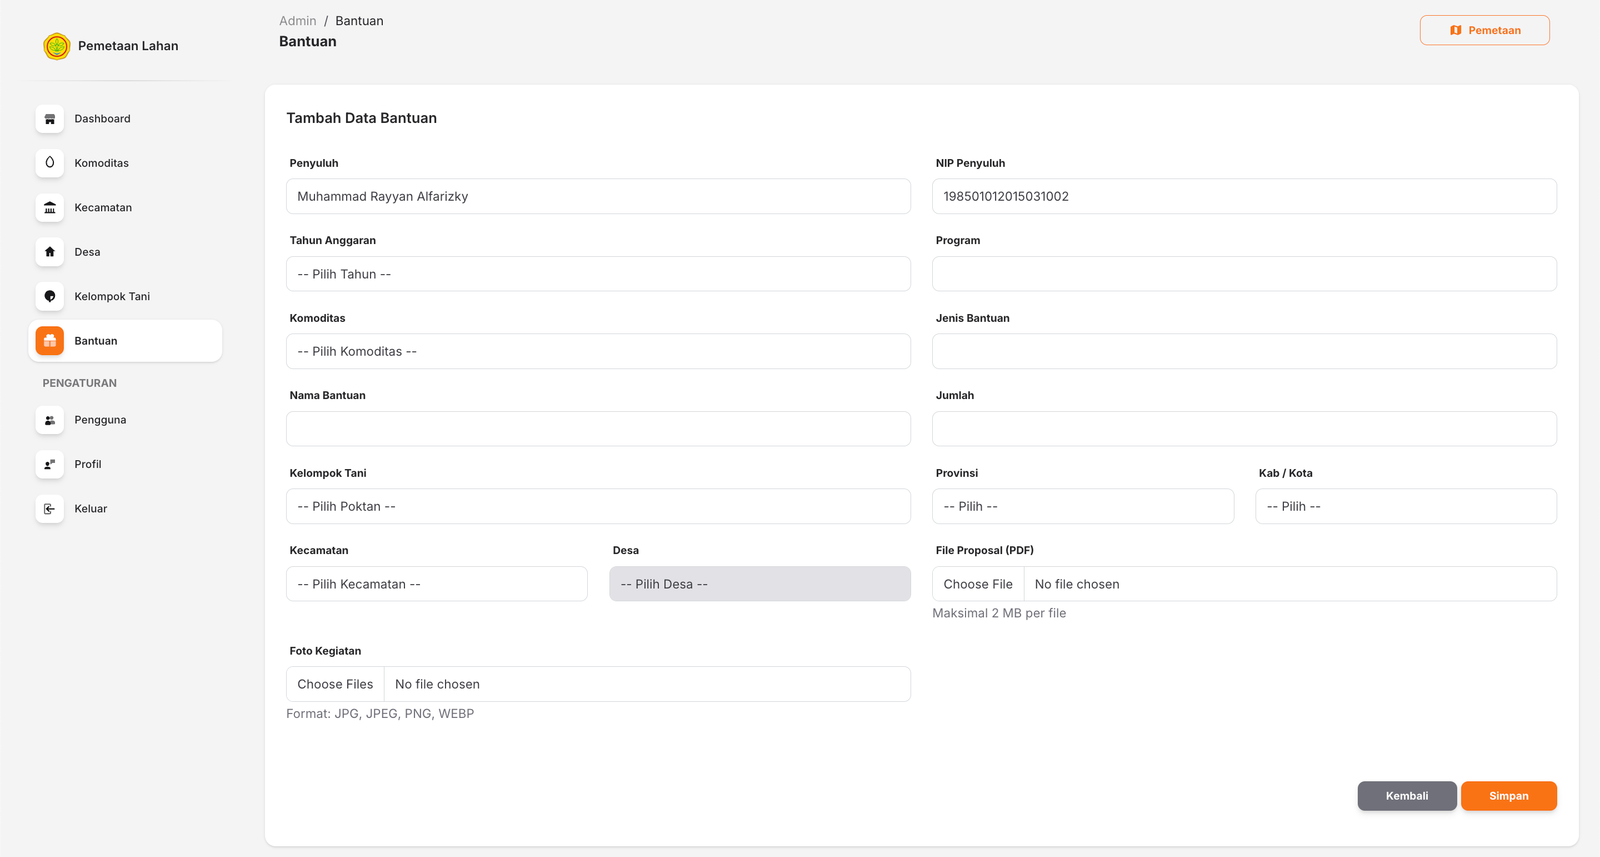Image resolution: width=1600 pixels, height=857 pixels.
Task: Click Choose File for File Proposal
Action: pyautogui.click(x=978, y=584)
